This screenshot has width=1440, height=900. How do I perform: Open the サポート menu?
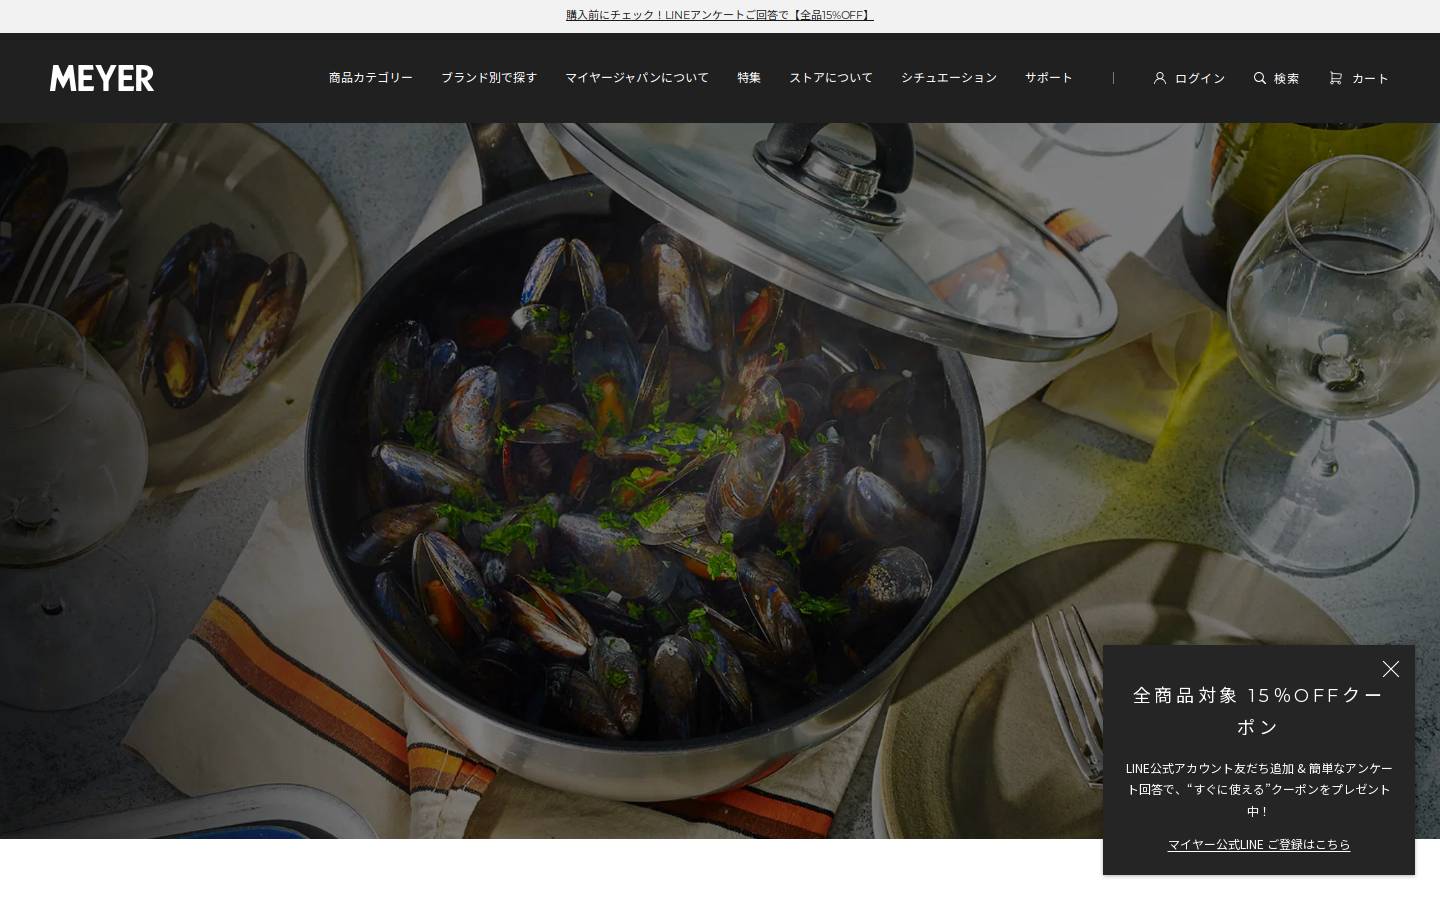pyautogui.click(x=1049, y=78)
